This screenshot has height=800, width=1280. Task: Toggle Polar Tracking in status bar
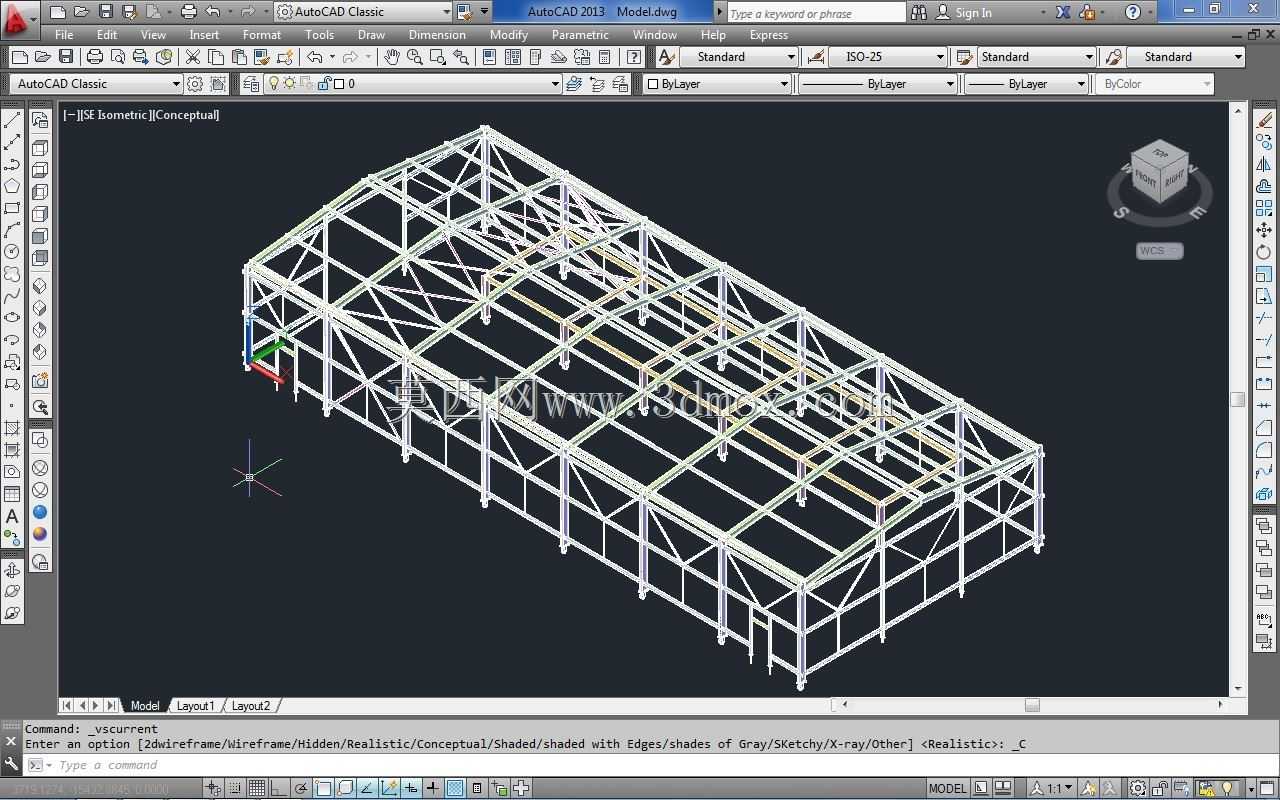301,788
